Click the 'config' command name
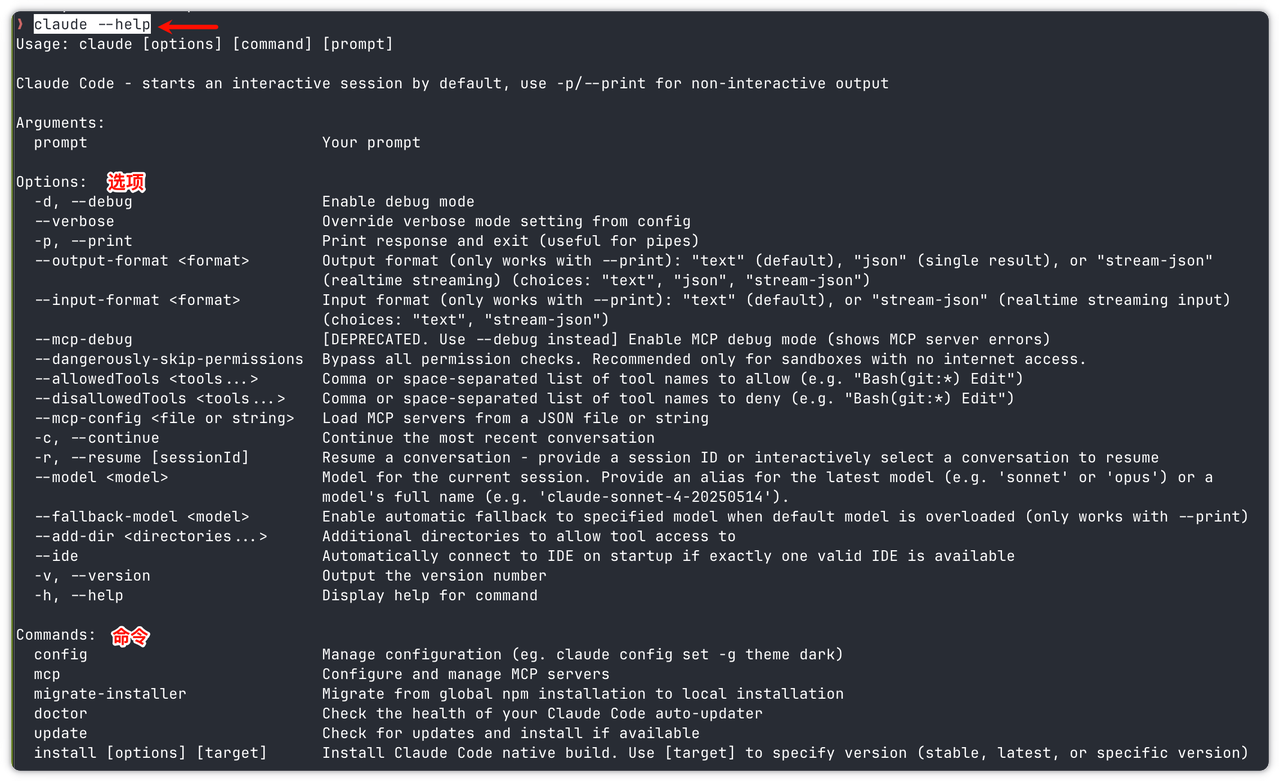Screen dimensions: 1280x782 (60, 655)
